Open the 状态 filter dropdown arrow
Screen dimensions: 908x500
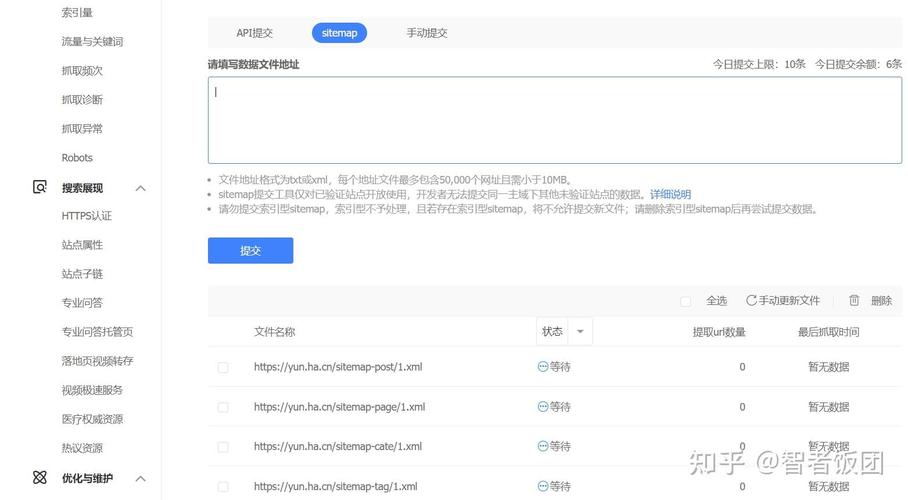pyautogui.click(x=580, y=332)
